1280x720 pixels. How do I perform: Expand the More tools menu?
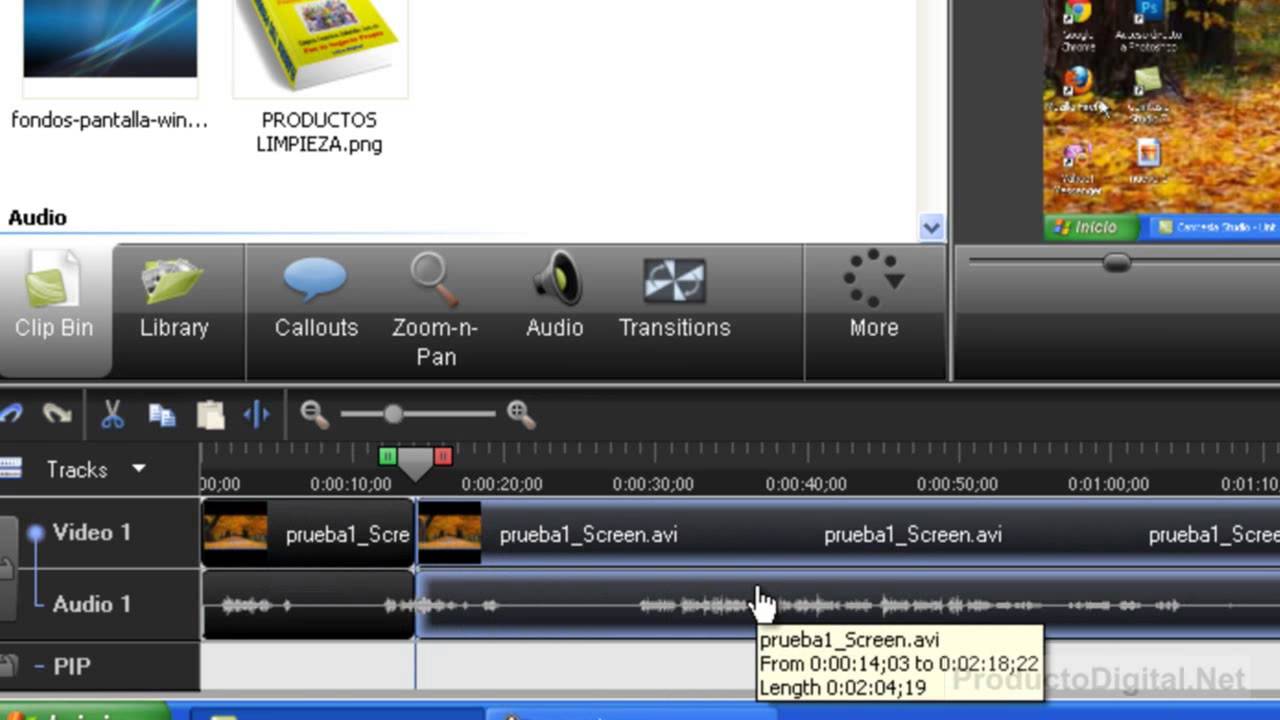[x=873, y=295]
